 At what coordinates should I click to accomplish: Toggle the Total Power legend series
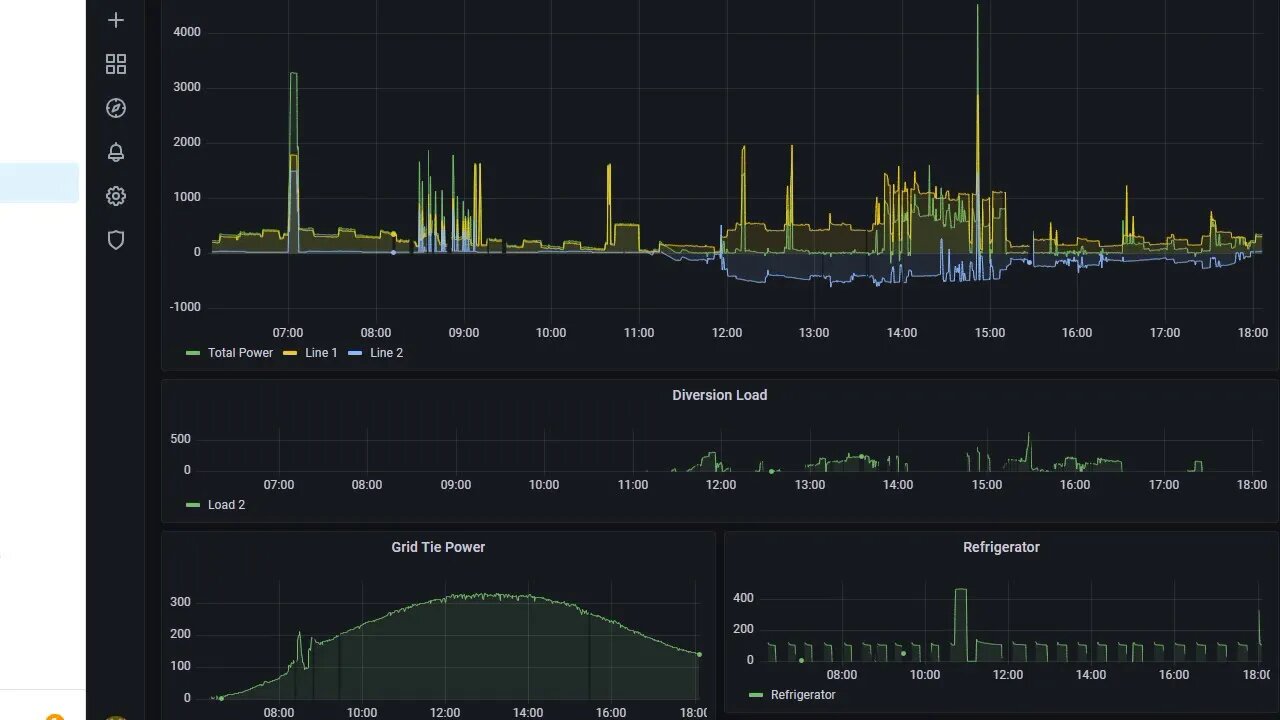[x=240, y=353]
